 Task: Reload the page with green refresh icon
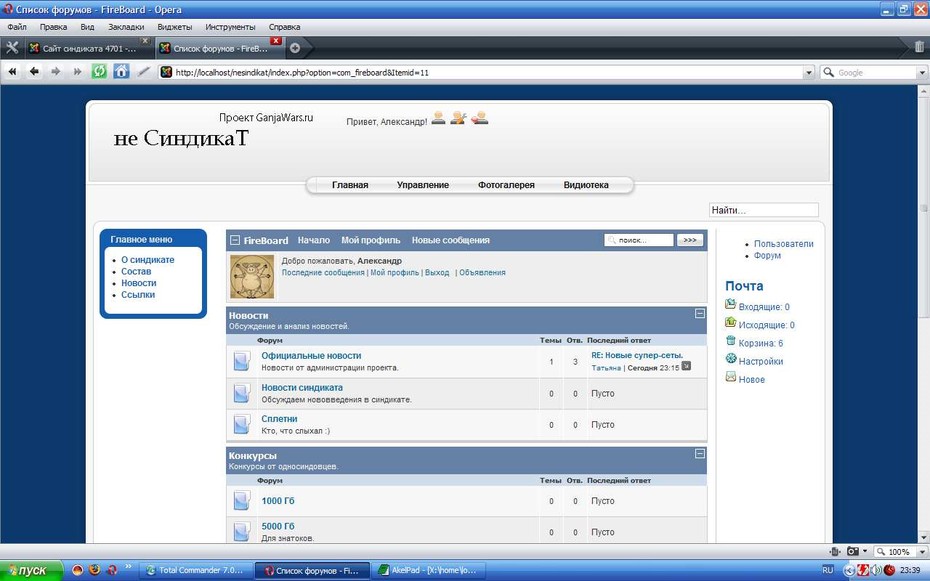pyautogui.click(x=99, y=72)
